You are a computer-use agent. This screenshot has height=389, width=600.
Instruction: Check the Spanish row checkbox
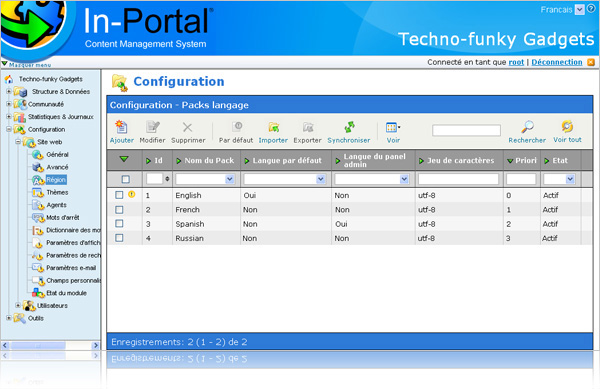tap(119, 223)
